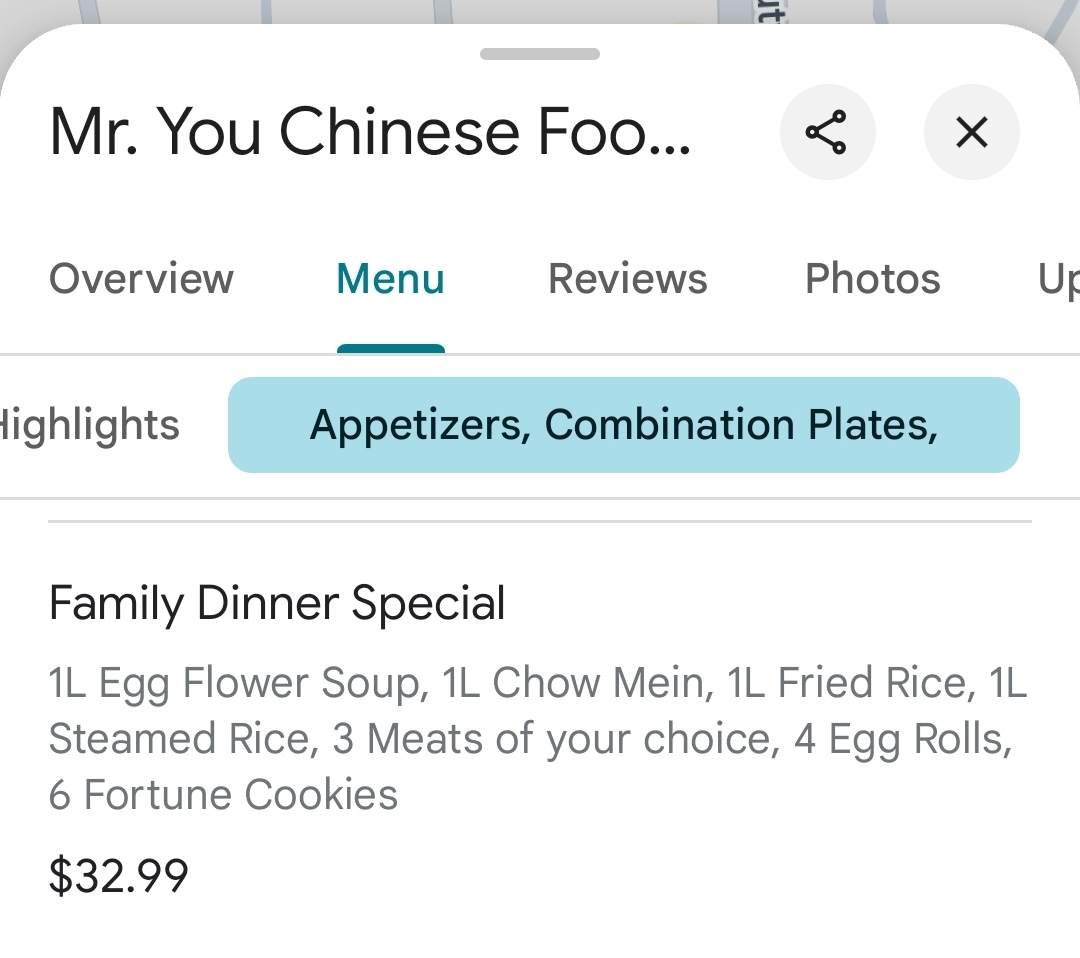The width and height of the screenshot is (1080, 958).
Task: Go to the Photos tab
Action: [x=872, y=278]
